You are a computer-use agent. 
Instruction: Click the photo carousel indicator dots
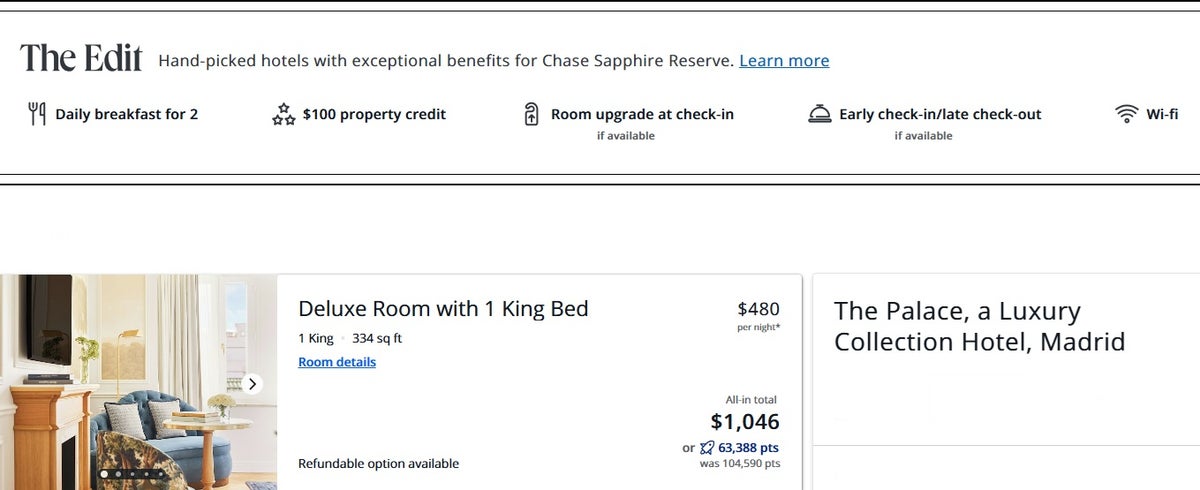[131, 473]
